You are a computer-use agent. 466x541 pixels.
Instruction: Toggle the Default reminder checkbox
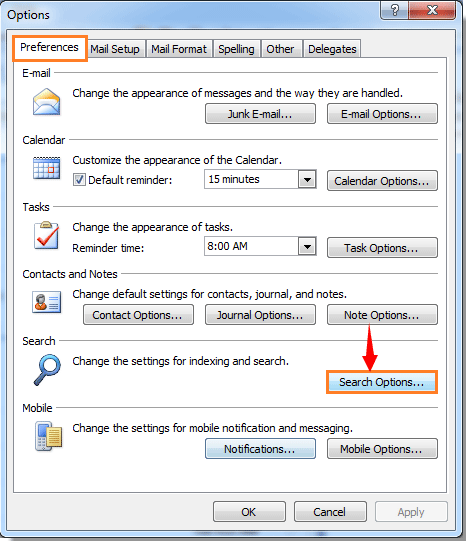tap(79, 180)
